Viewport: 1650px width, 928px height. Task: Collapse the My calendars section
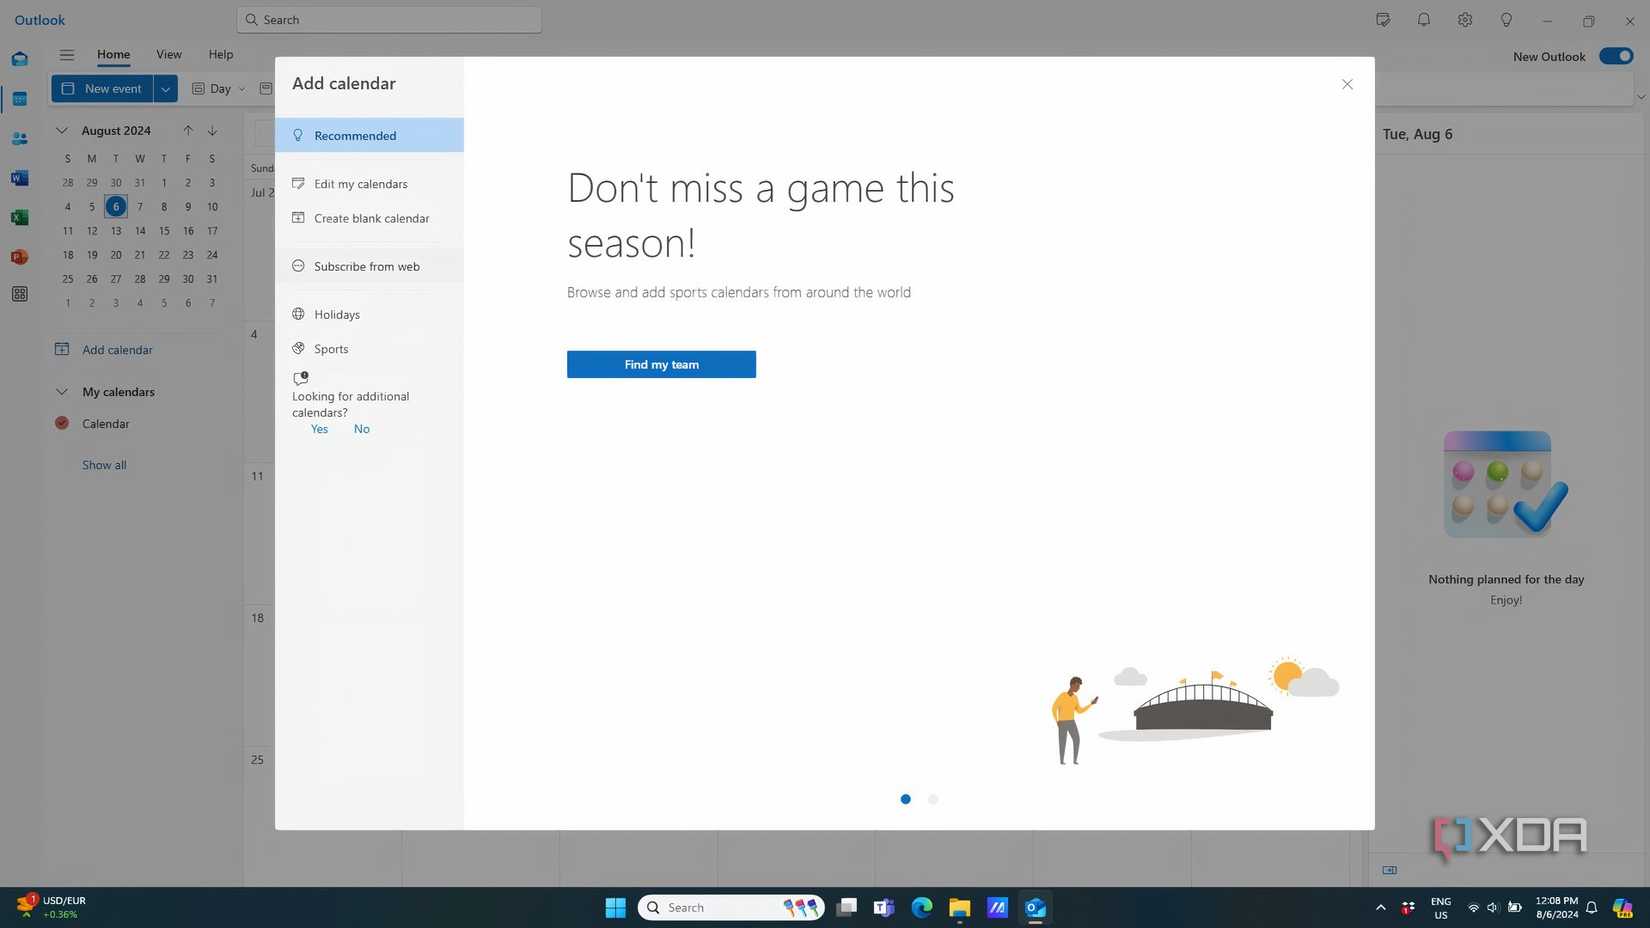62,392
